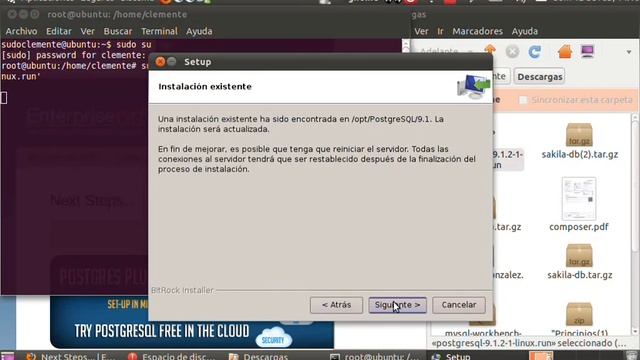The image size is (640, 360).
Task: Click the status bar text about postgresql-9.1.2-1-linux.run
Action: click(x=528, y=343)
